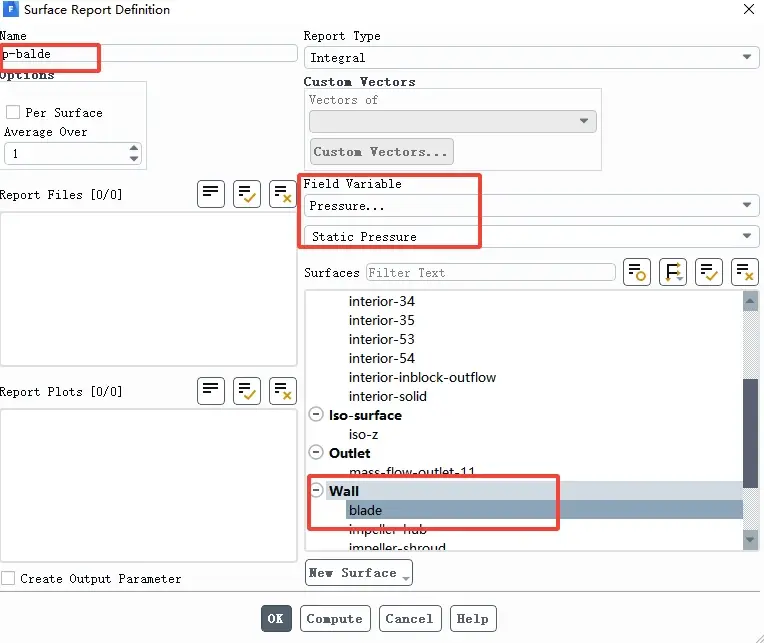Open surface grouping options icon
The image size is (764, 643).
(x=673, y=272)
